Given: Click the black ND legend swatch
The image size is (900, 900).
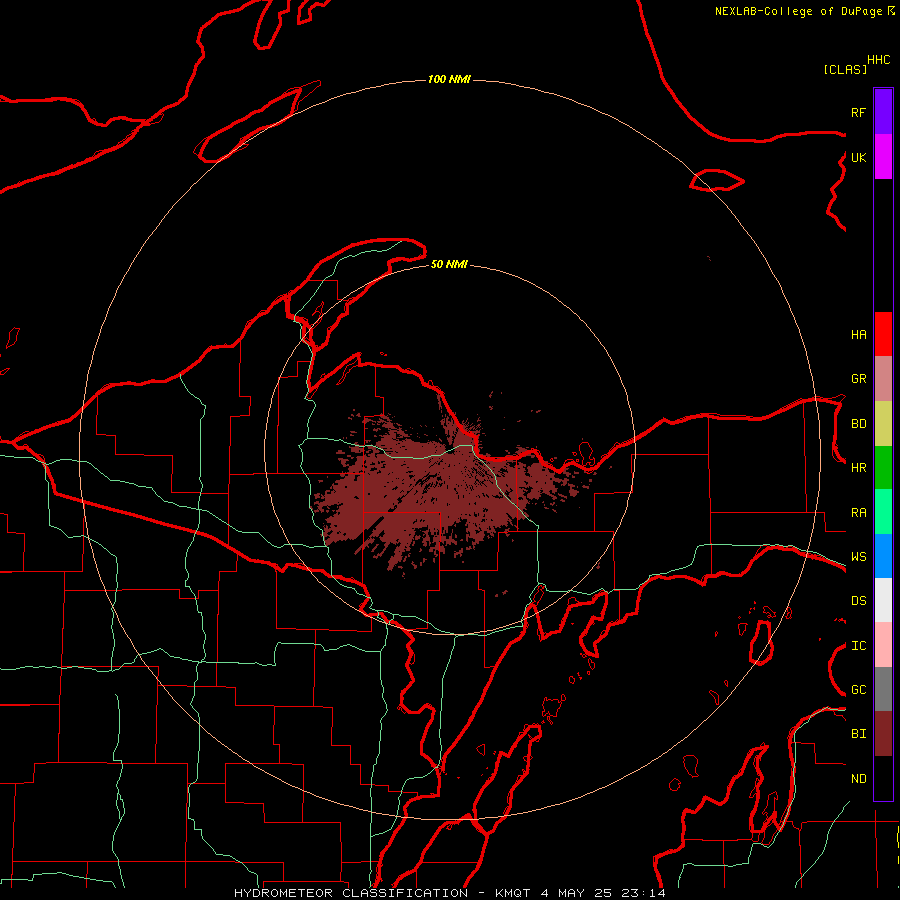Looking at the screenshot, I should (x=883, y=778).
